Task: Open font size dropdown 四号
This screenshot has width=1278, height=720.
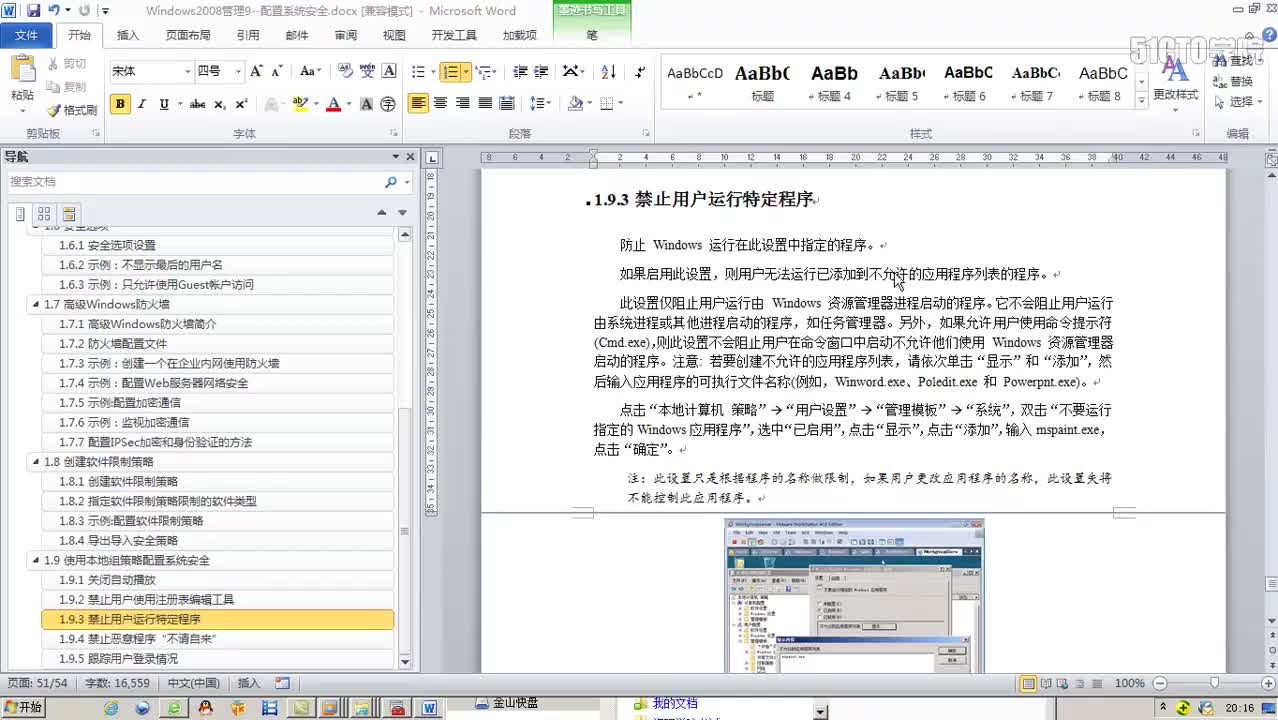Action: click(238, 72)
